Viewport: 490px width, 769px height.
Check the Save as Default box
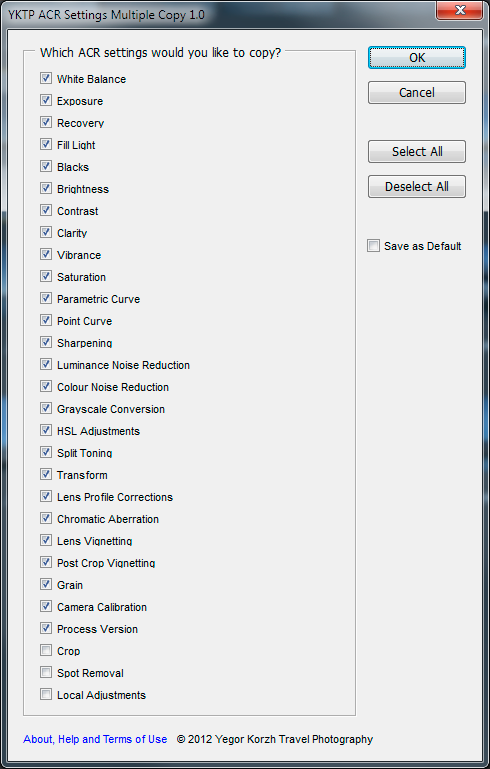pos(374,246)
